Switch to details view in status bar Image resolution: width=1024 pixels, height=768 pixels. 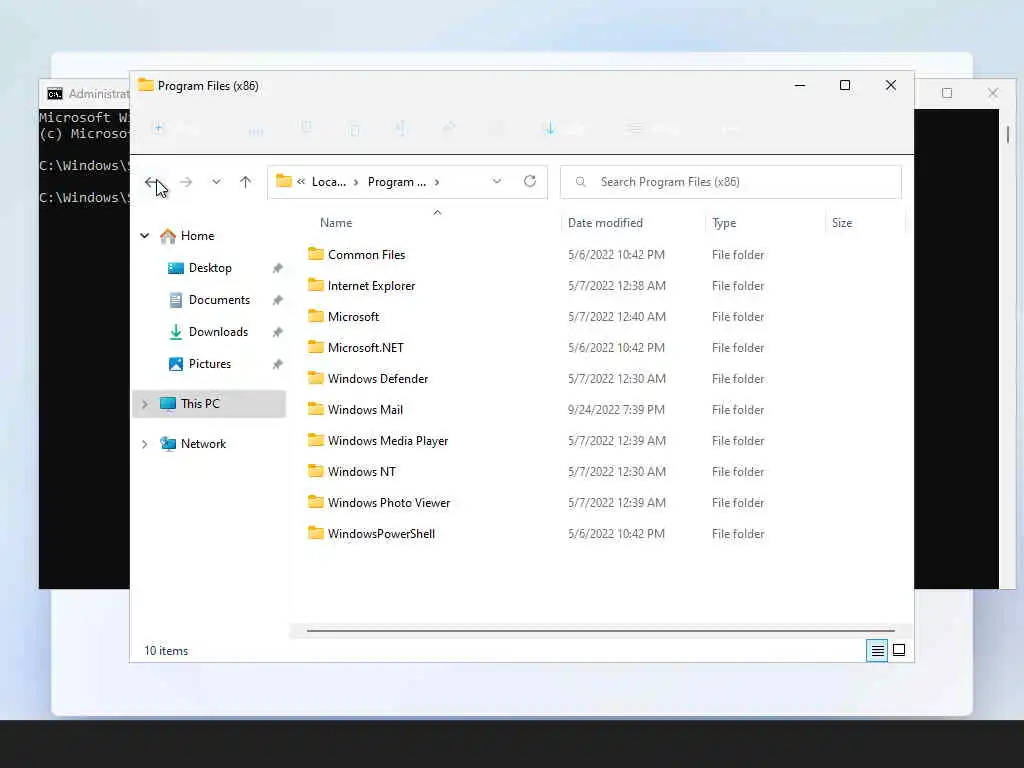877,650
